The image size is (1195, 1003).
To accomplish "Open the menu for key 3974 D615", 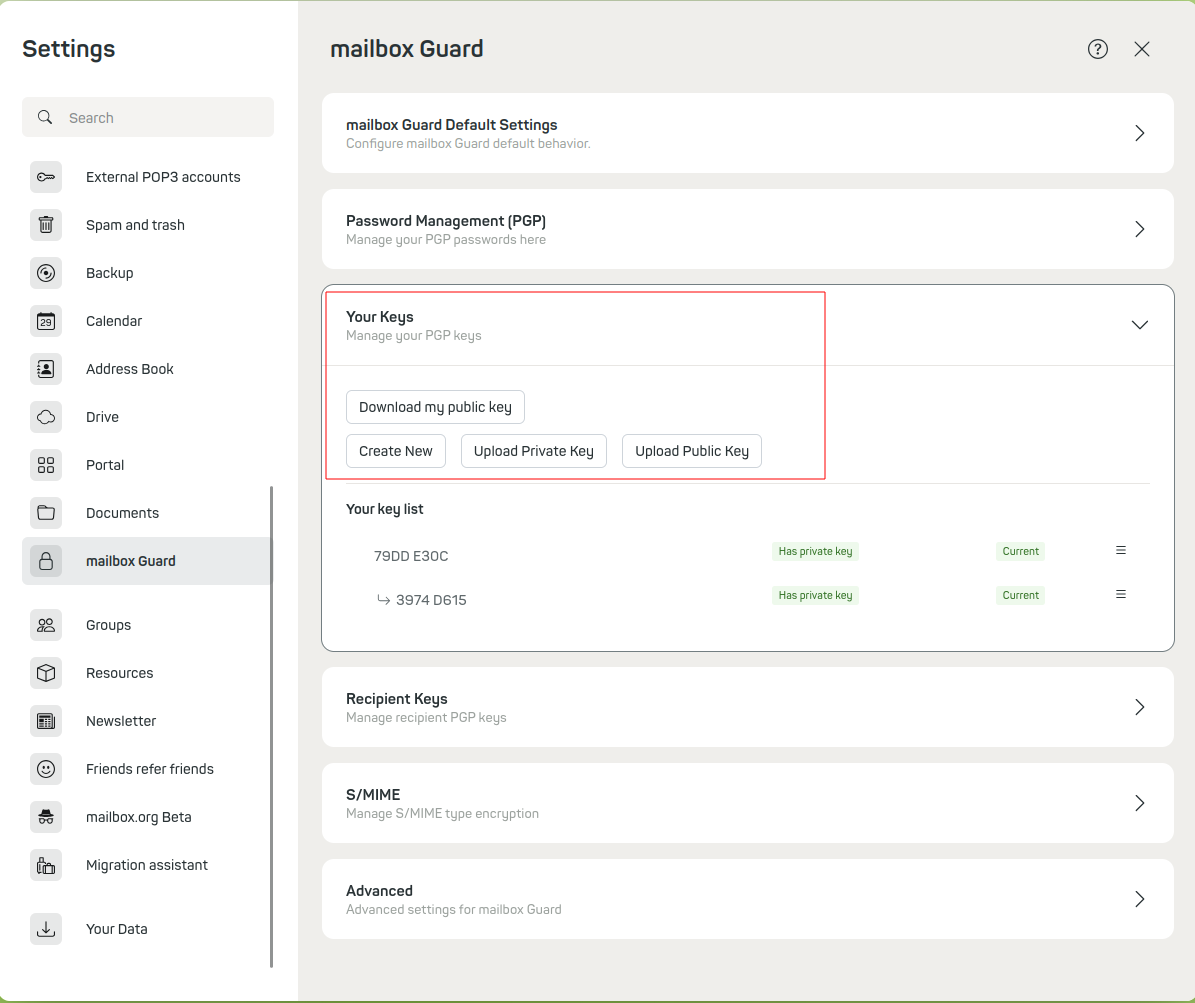I will pos(1120,594).
